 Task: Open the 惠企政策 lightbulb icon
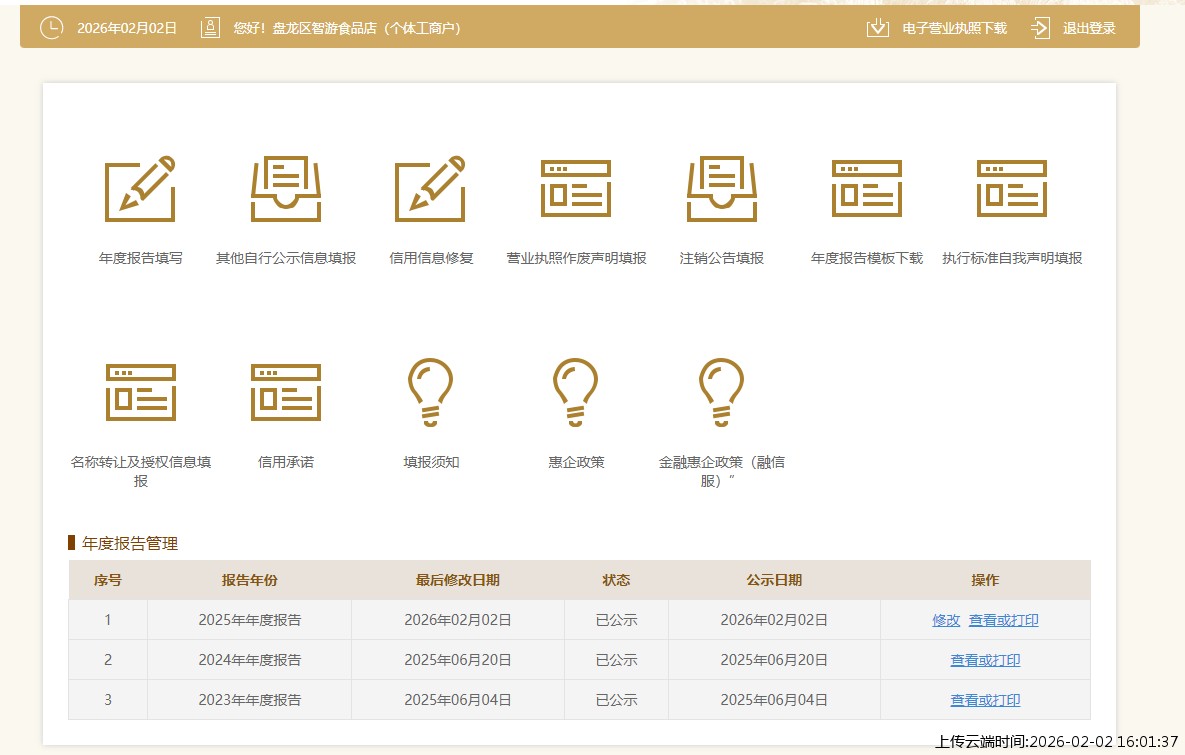576,390
